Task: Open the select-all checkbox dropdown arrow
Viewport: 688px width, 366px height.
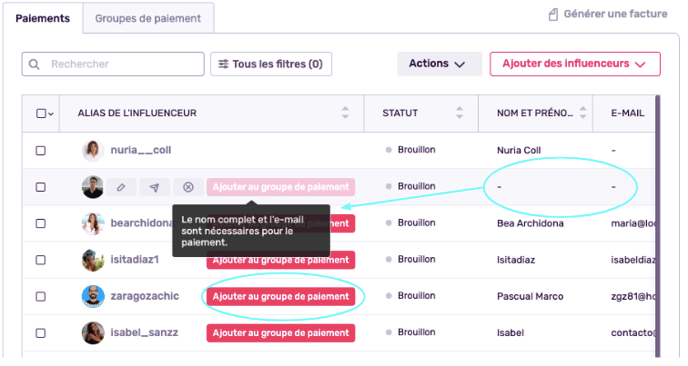Action: pos(51,114)
